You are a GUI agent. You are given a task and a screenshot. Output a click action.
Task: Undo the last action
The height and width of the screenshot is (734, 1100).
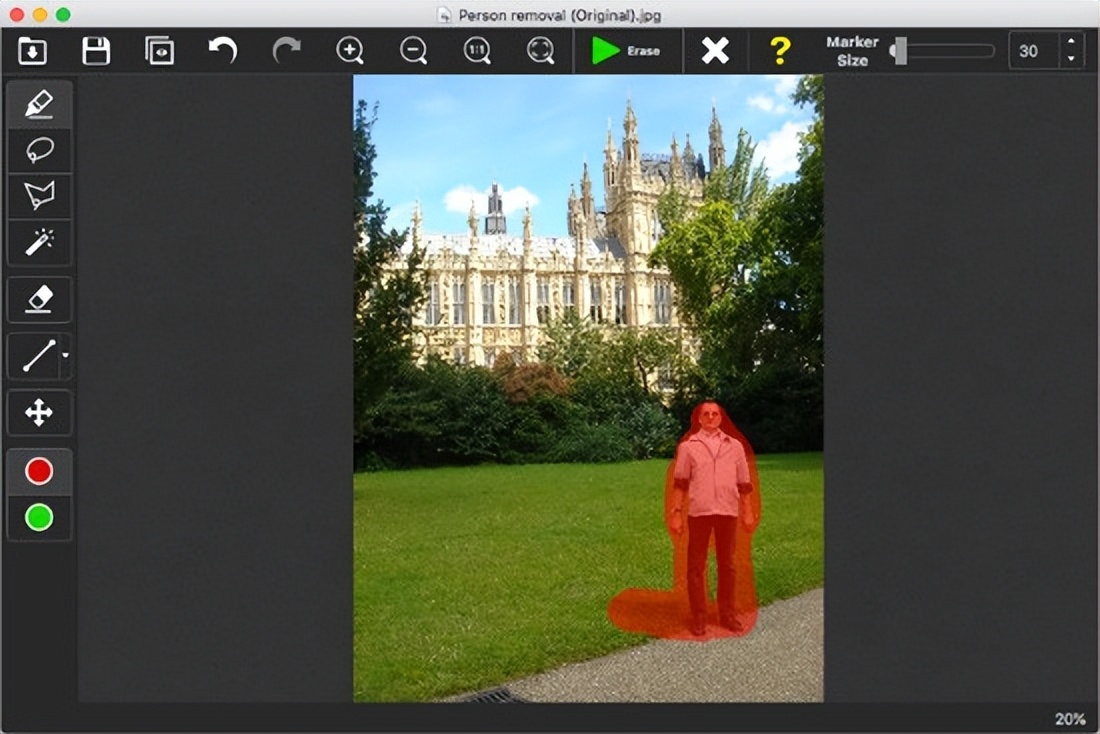(222, 51)
